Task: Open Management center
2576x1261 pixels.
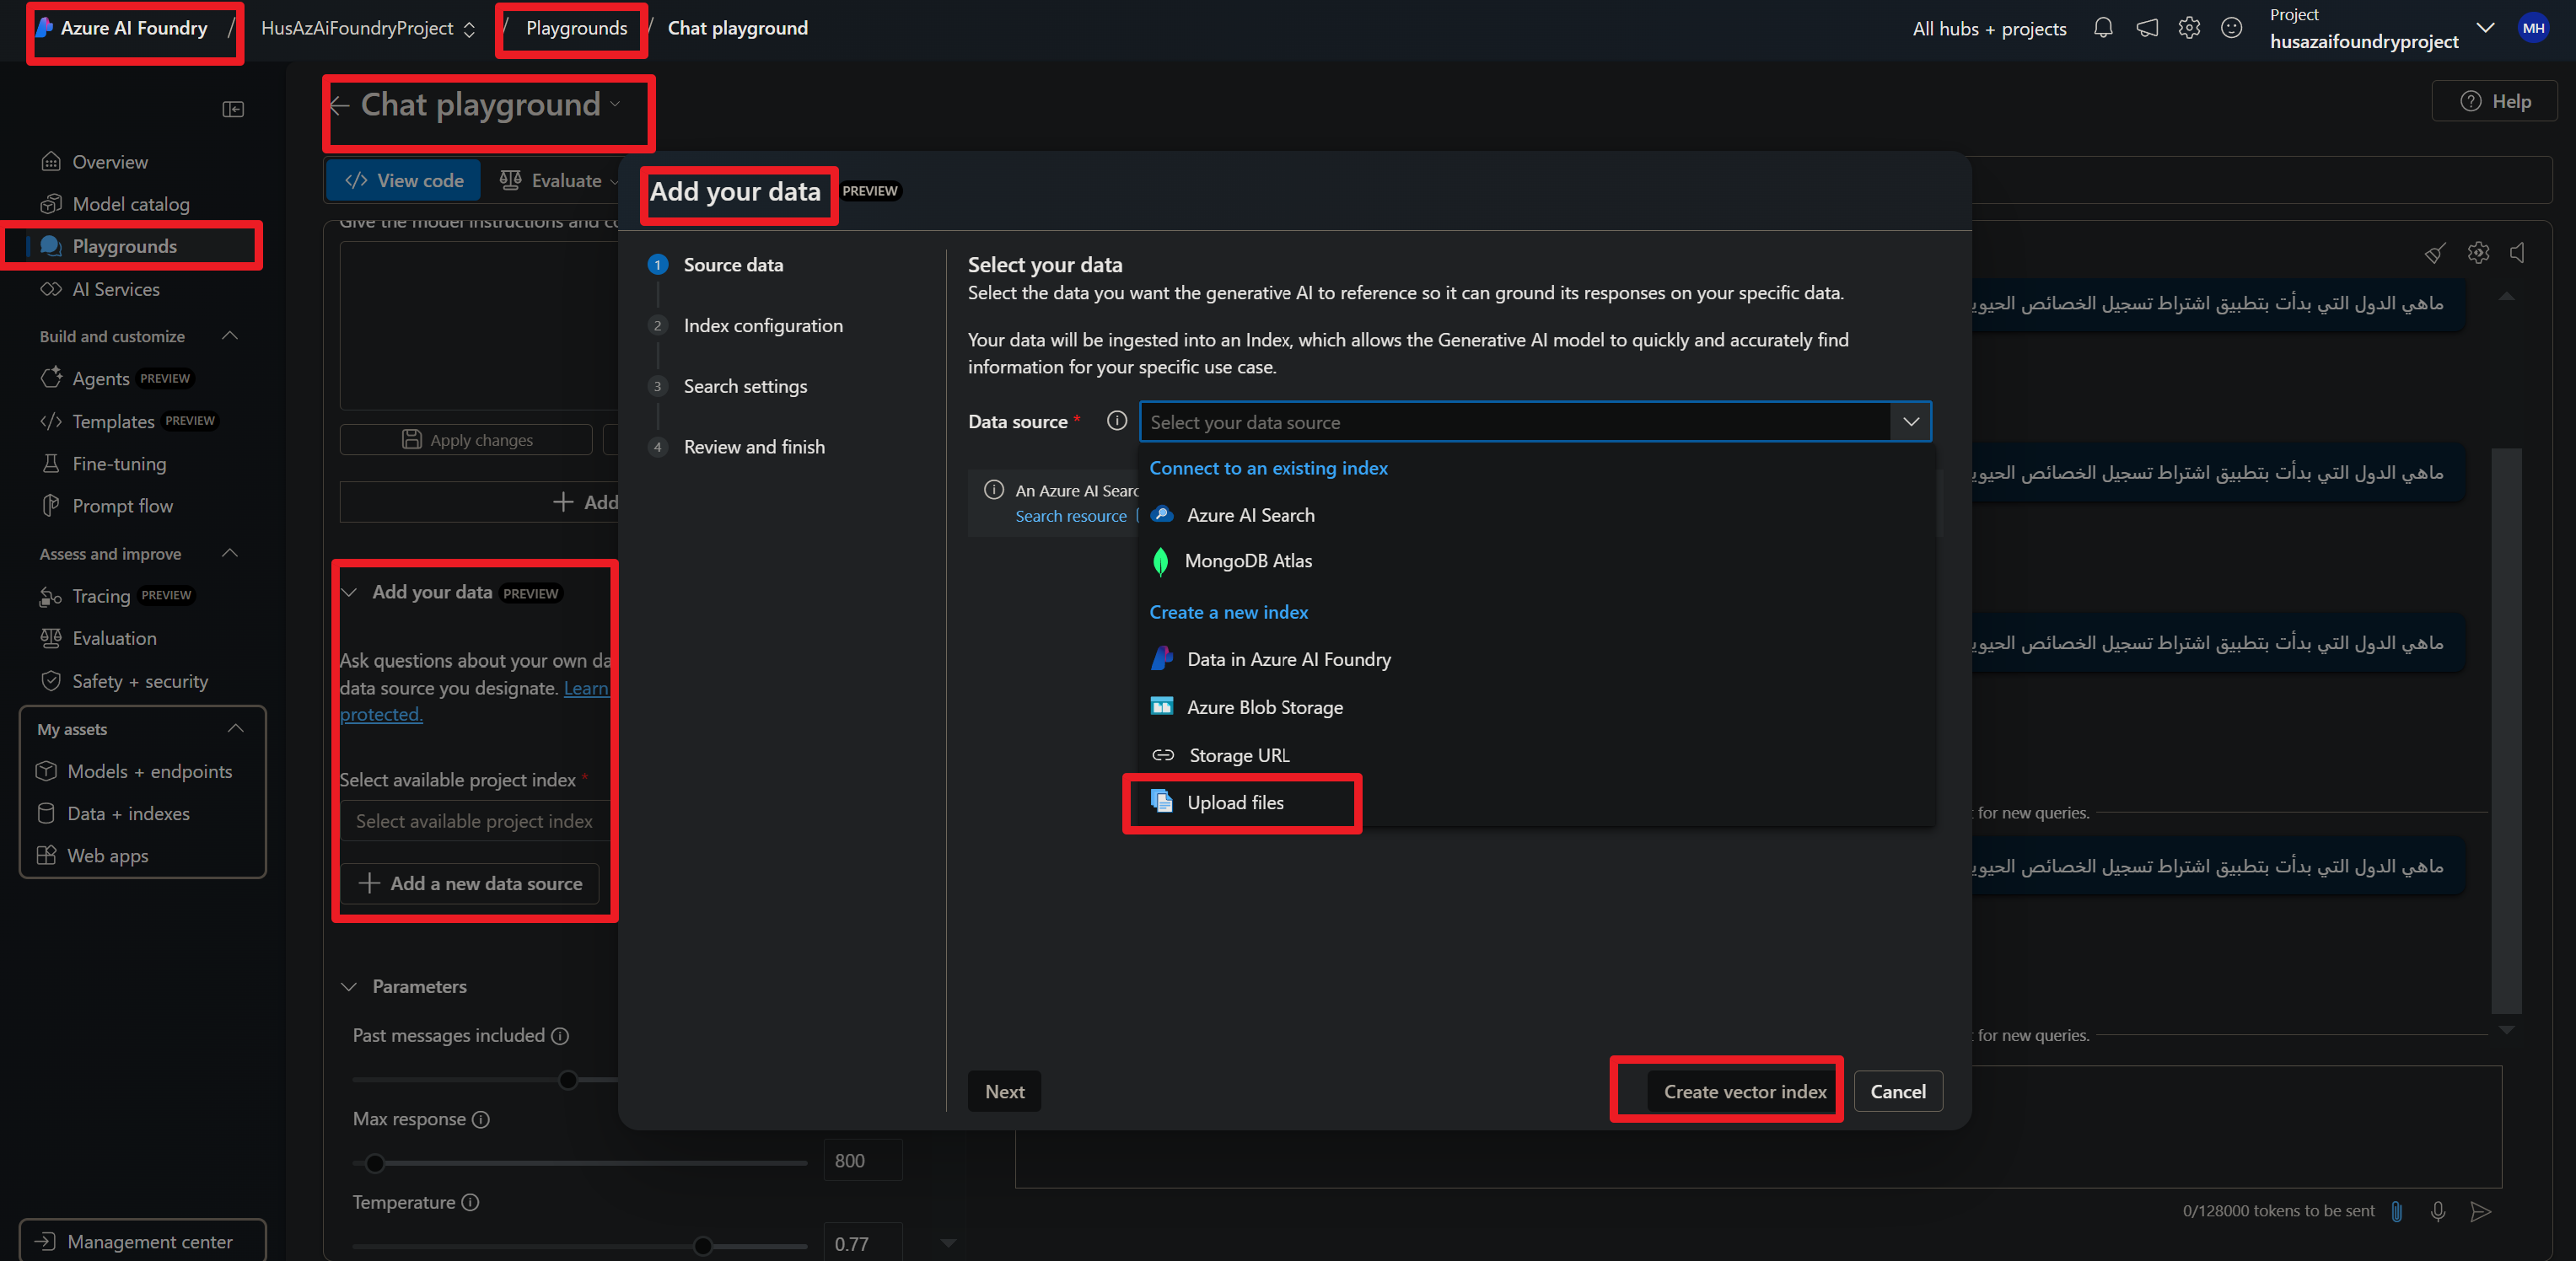Action: pos(142,1241)
